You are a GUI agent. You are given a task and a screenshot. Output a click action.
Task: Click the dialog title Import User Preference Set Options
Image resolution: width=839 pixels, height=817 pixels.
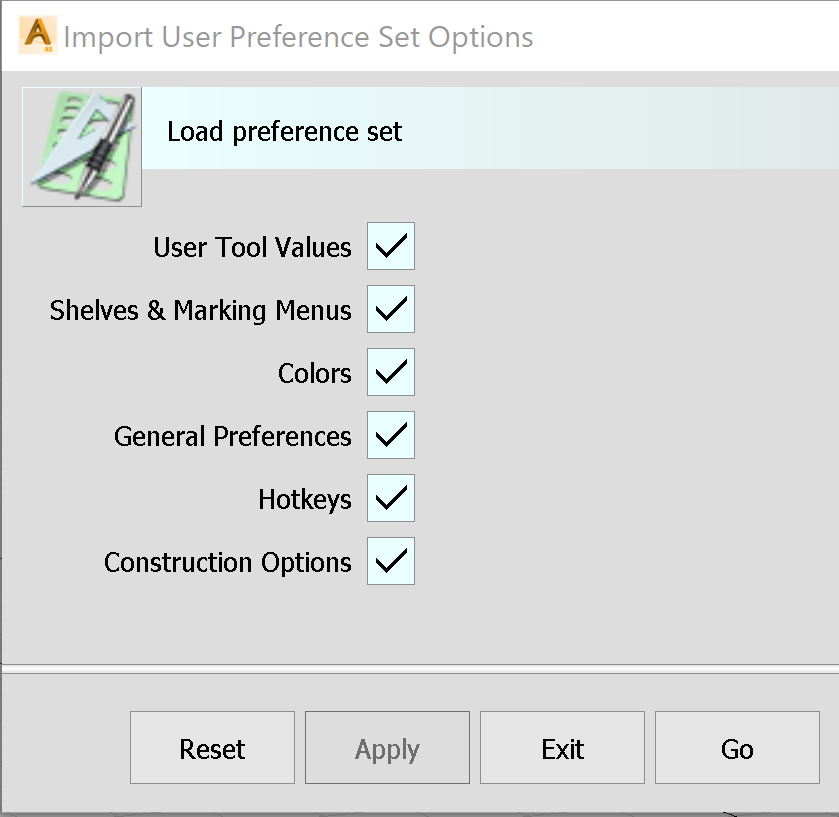click(297, 37)
